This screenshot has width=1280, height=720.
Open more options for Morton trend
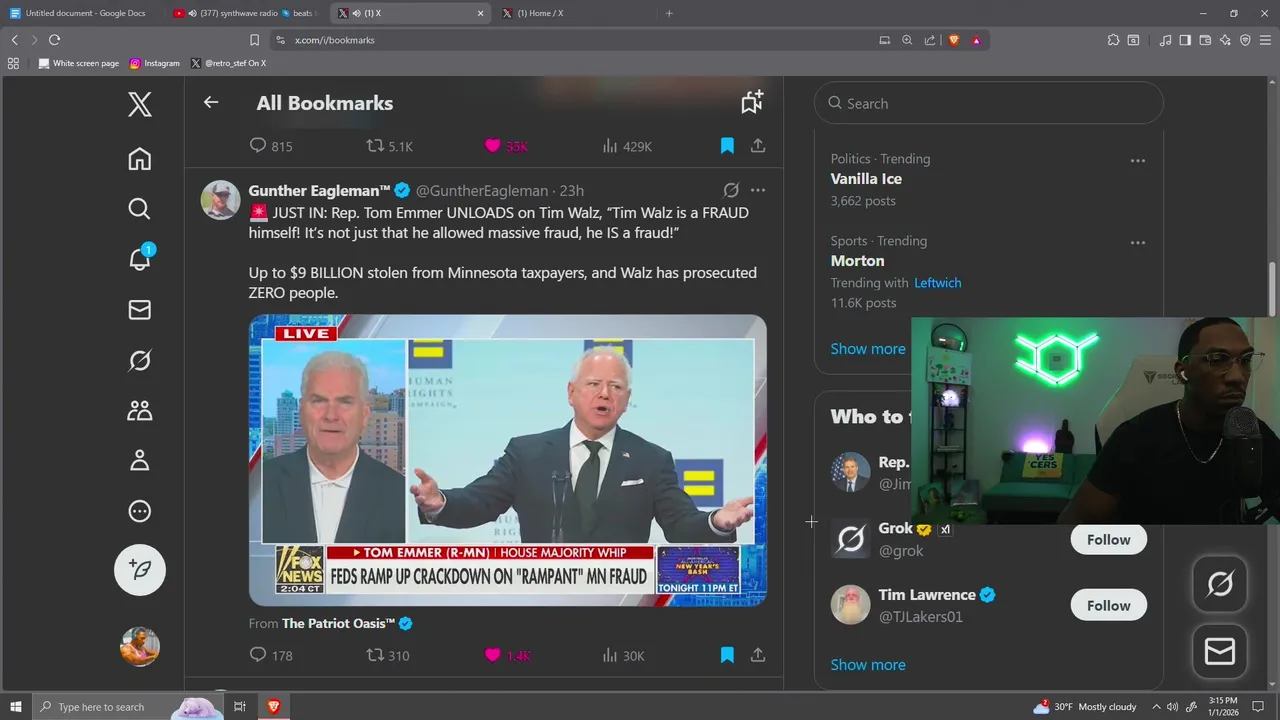tap(1137, 242)
